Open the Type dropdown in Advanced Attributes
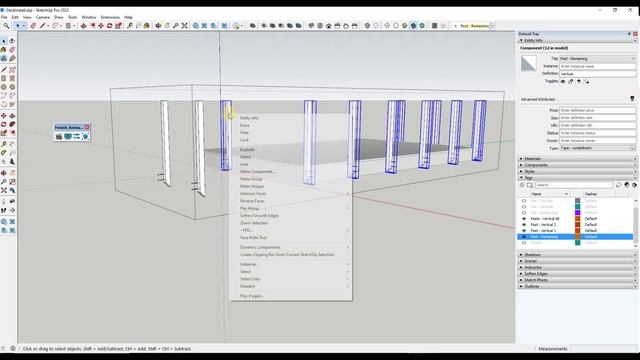Screen dimensions: 640x360 click(x=598, y=148)
